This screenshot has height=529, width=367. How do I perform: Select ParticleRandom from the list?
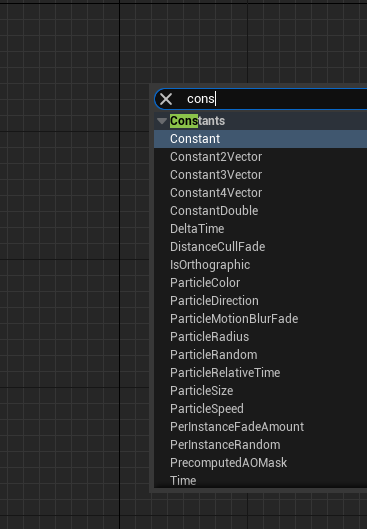tap(260, 355)
